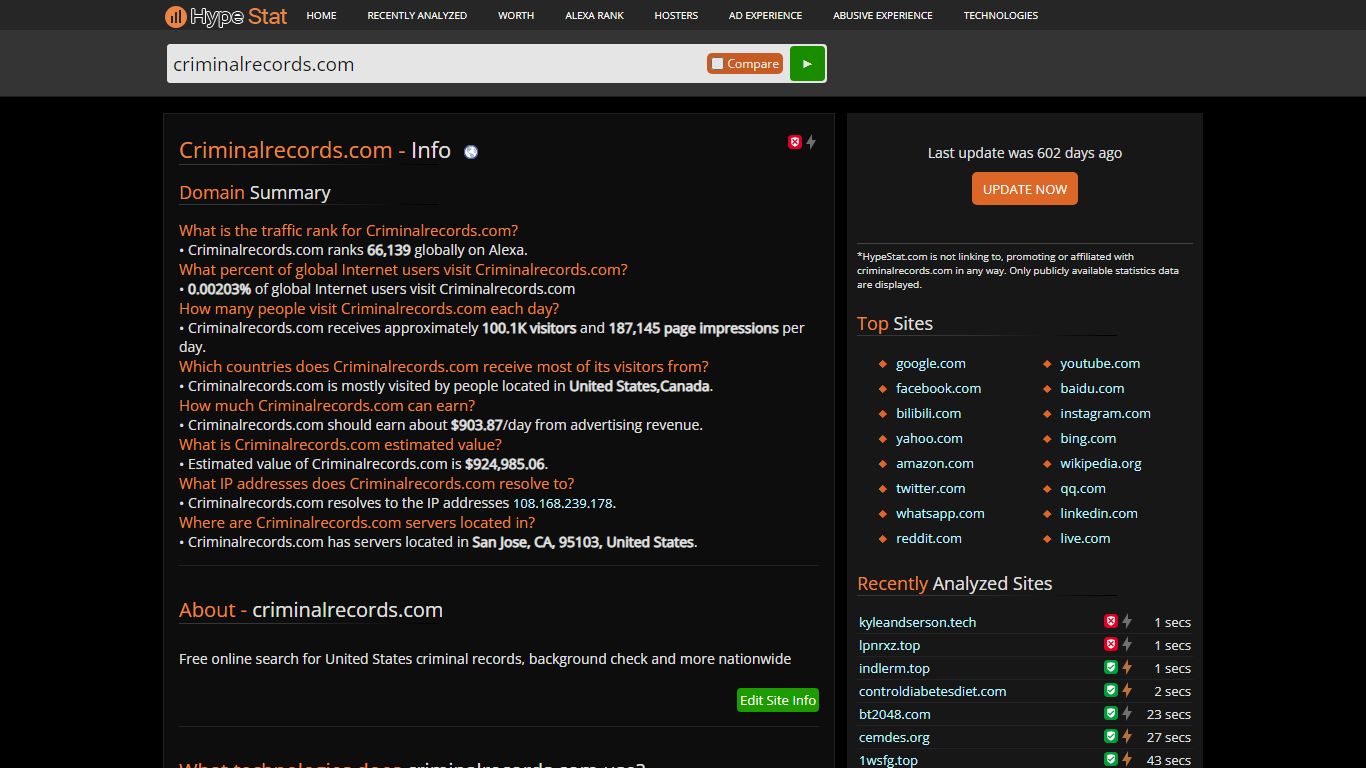Click the green shield icon for bt2048.com
Viewport: 1366px width, 768px height.
click(1110, 713)
